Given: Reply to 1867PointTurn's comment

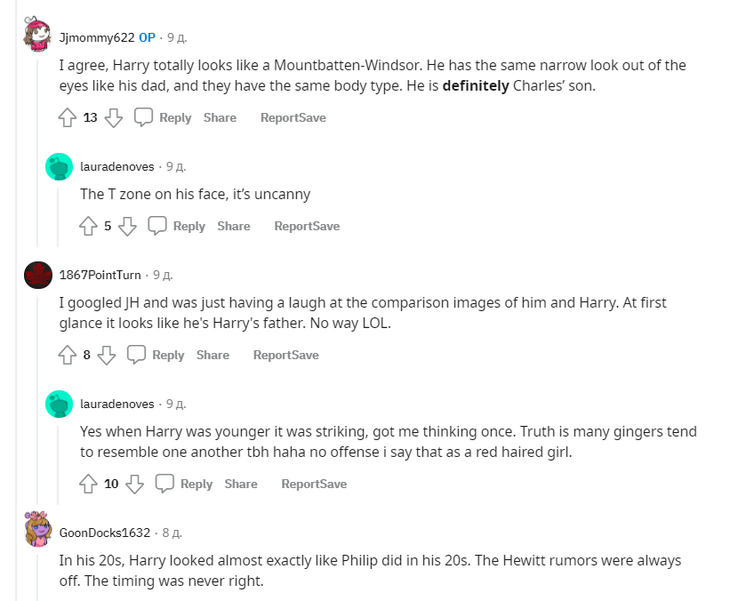Looking at the screenshot, I should [156, 355].
